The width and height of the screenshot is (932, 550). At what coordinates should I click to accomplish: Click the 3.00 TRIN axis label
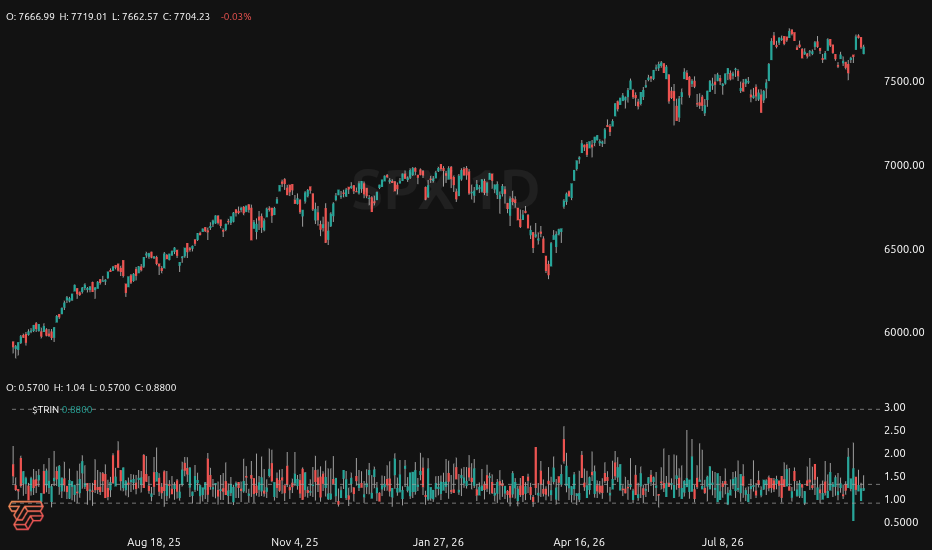[895, 407]
